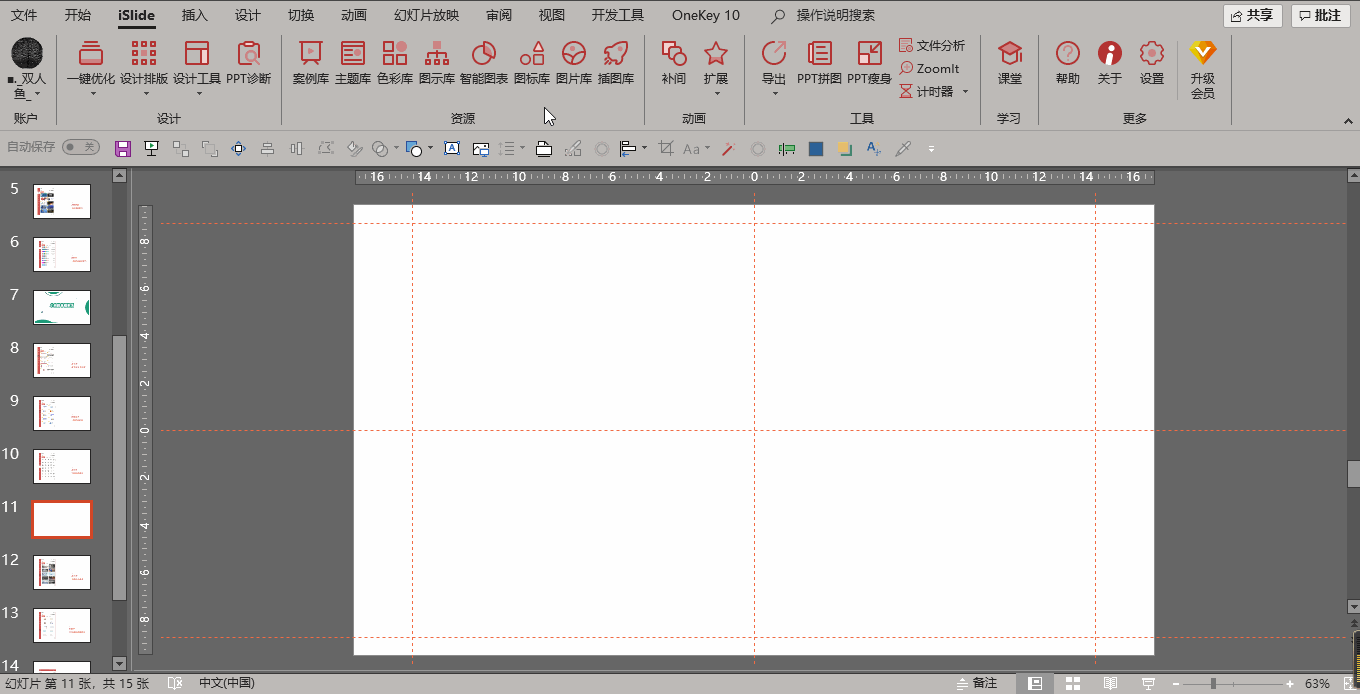Expand the 导出 export dropdown
Screen dimensions: 1360x694
pyautogui.click(x=774, y=94)
